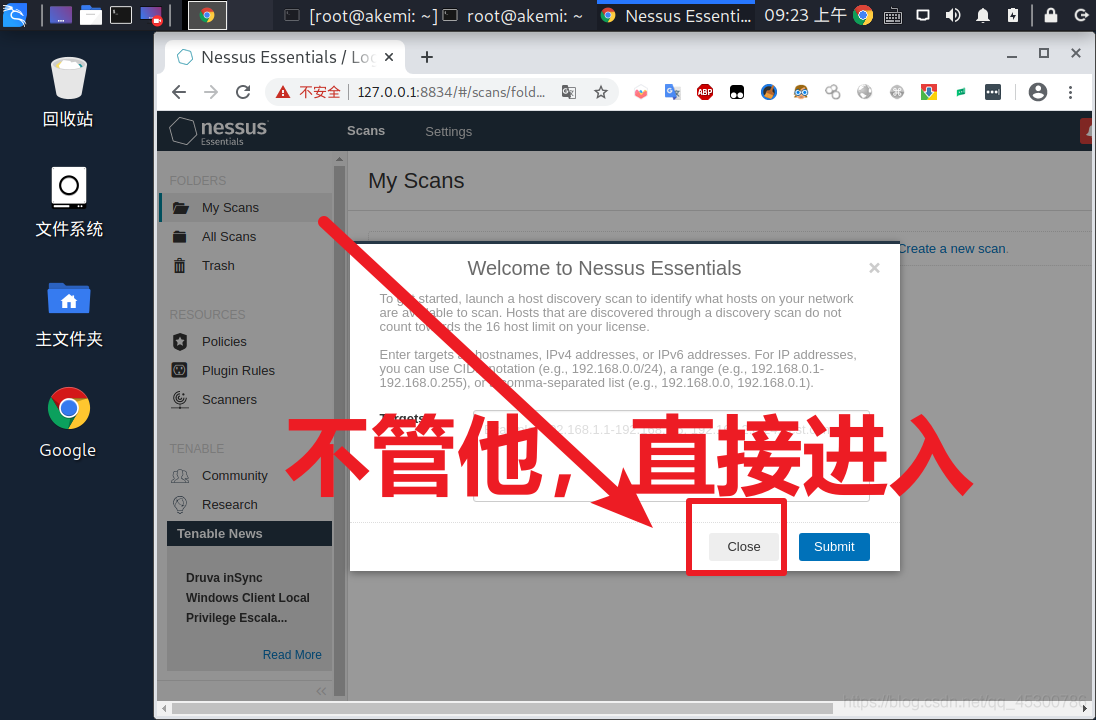Image resolution: width=1096 pixels, height=720 pixels.
Task: Dismiss Welcome dialog with the X icon
Action: 874,268
